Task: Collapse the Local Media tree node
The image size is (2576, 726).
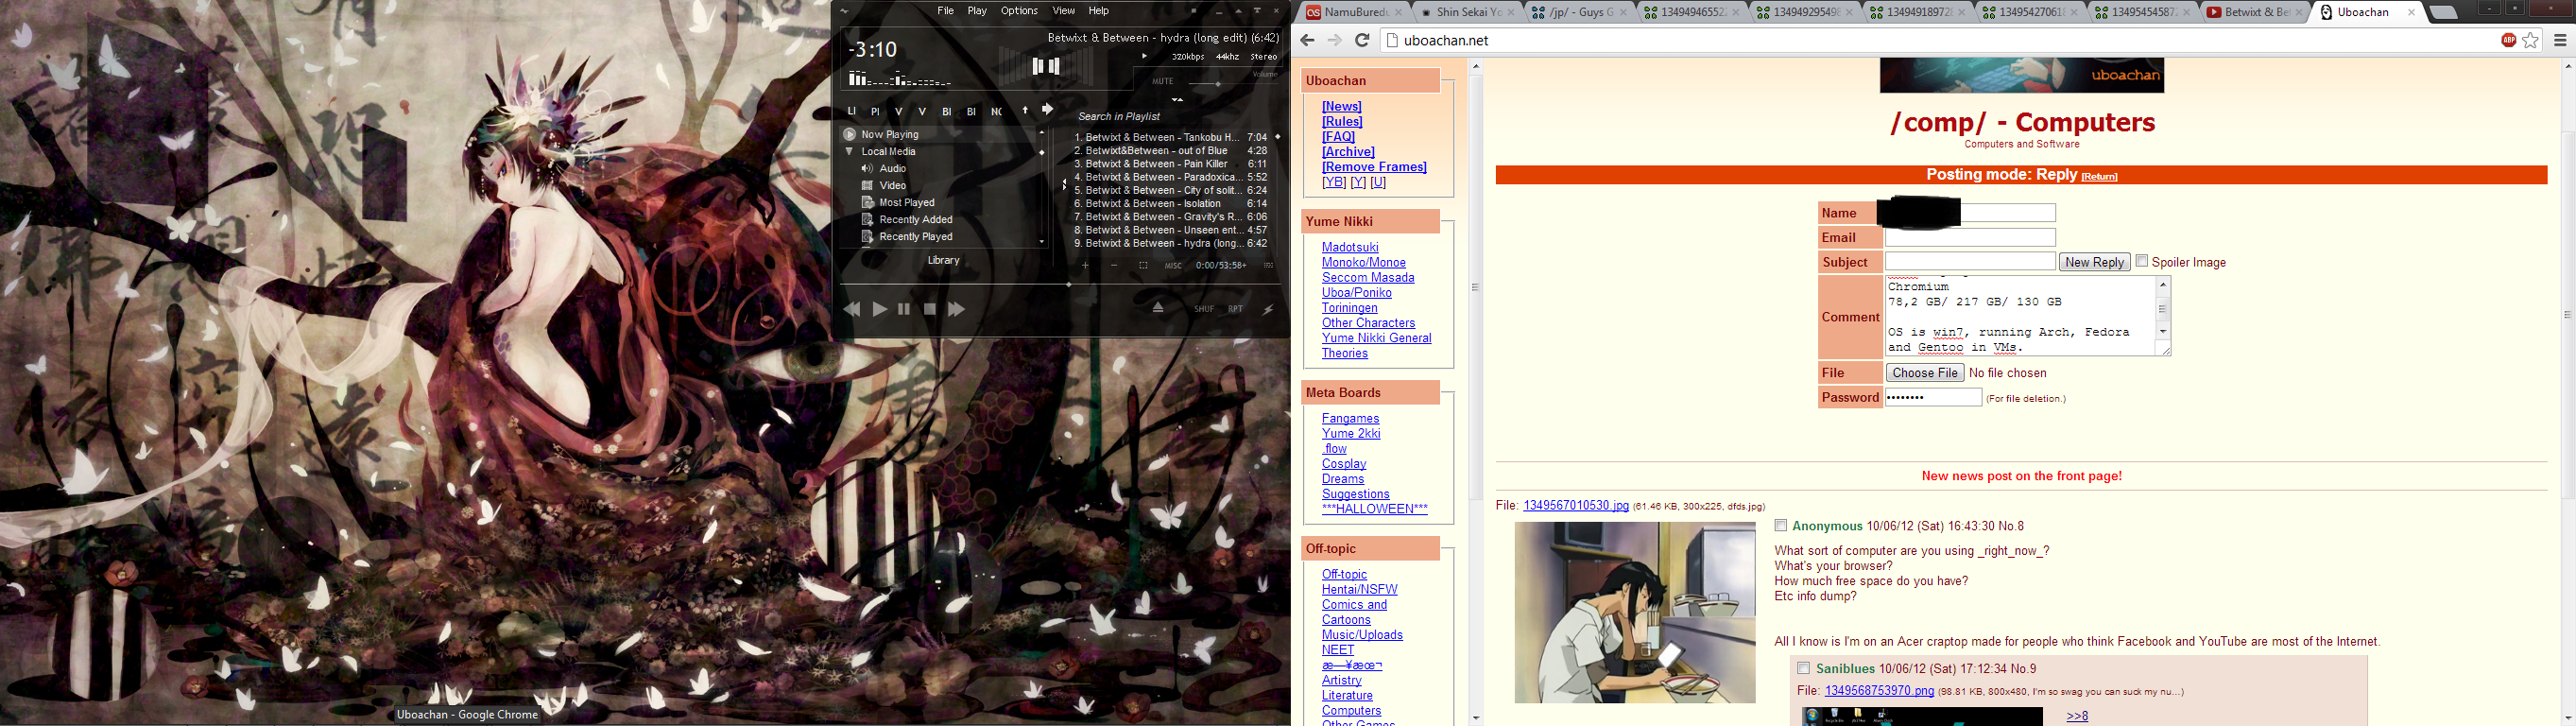Action: pos(849,152)
